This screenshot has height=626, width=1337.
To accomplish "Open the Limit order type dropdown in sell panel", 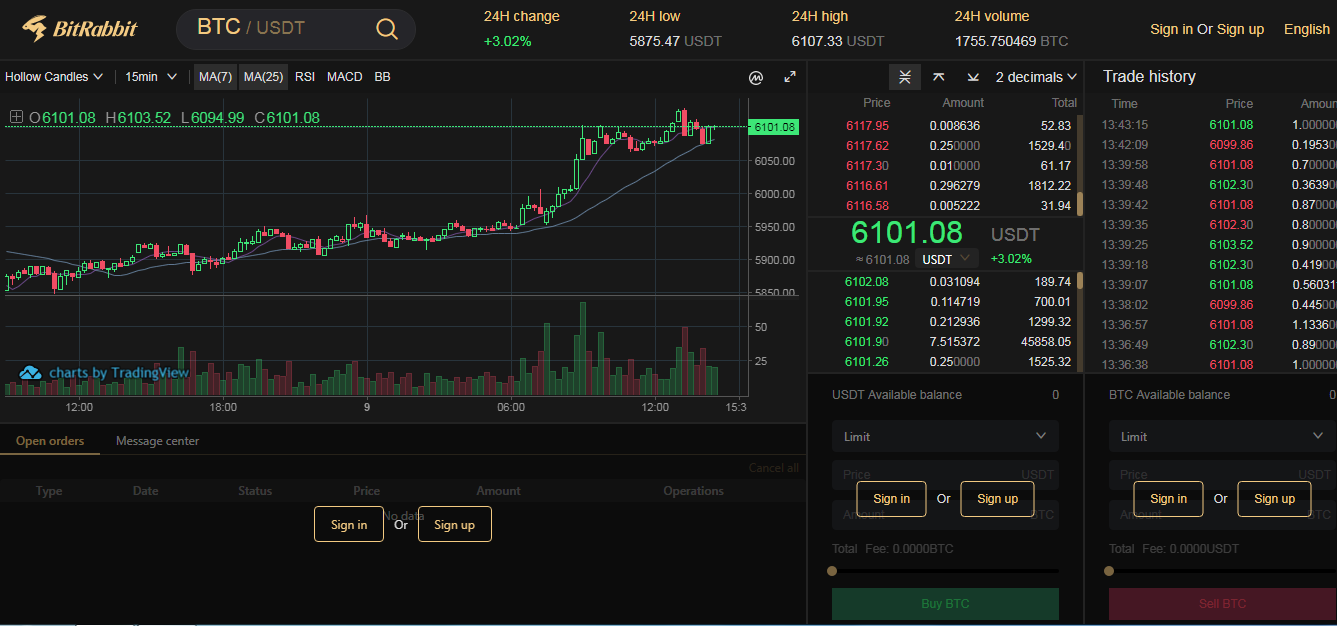I will tap(1222, 436).
